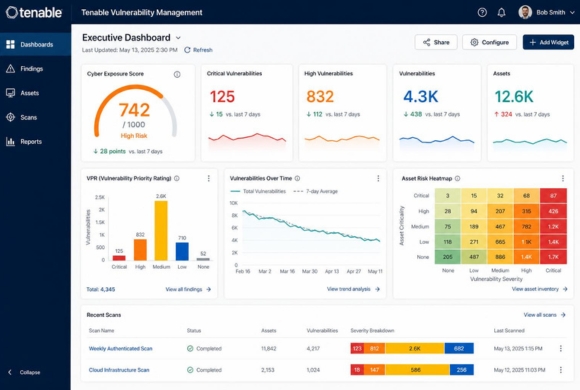Select Assets in the sidebar
Screen dimensions: 580x390
click(36, 93)
